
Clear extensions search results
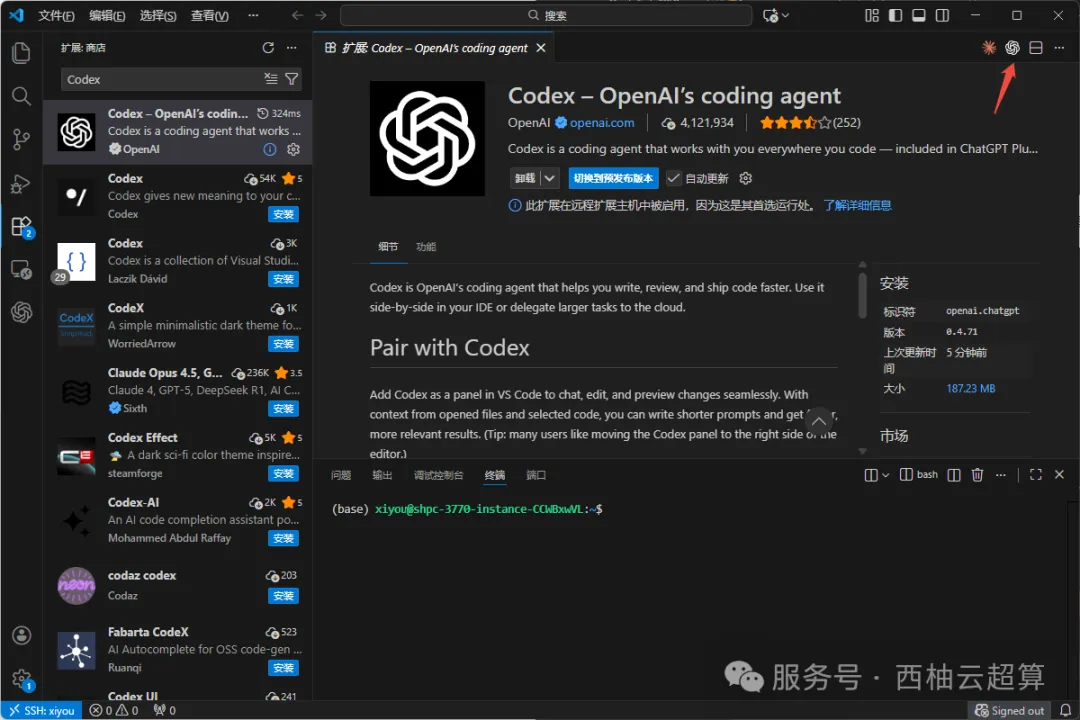[x=271, y=79]
